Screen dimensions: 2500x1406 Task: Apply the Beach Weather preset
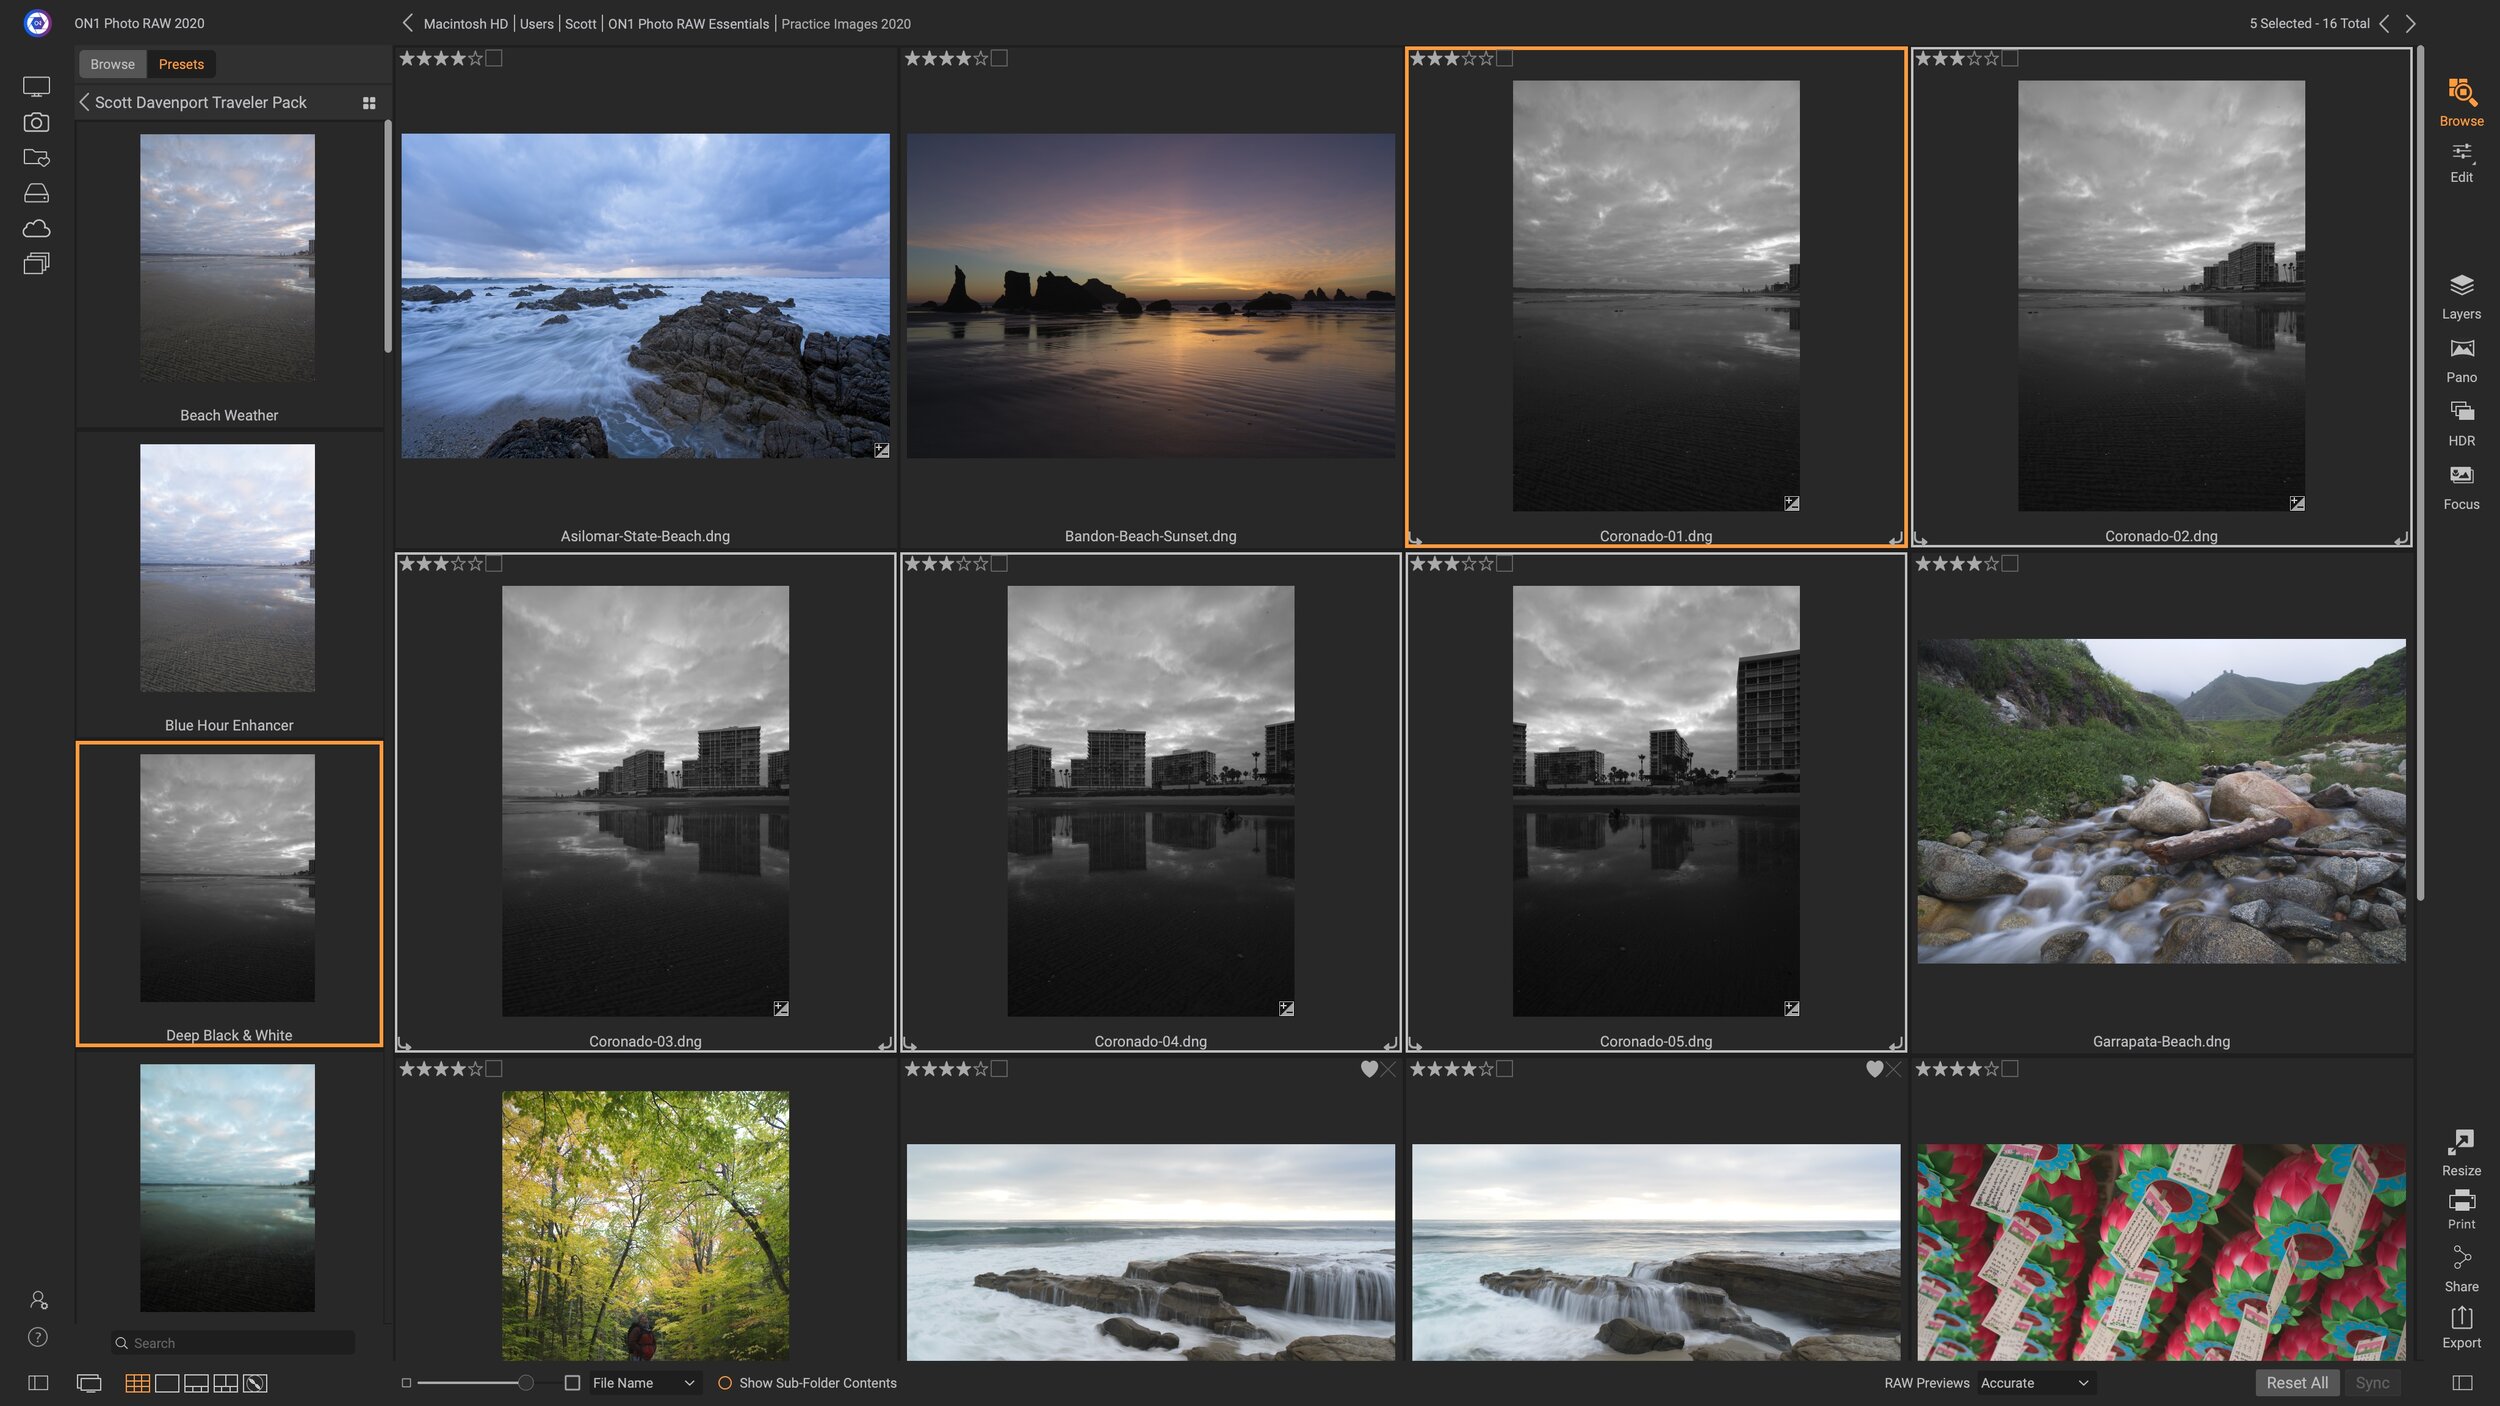pyautogui.click(x=229, y=276)
